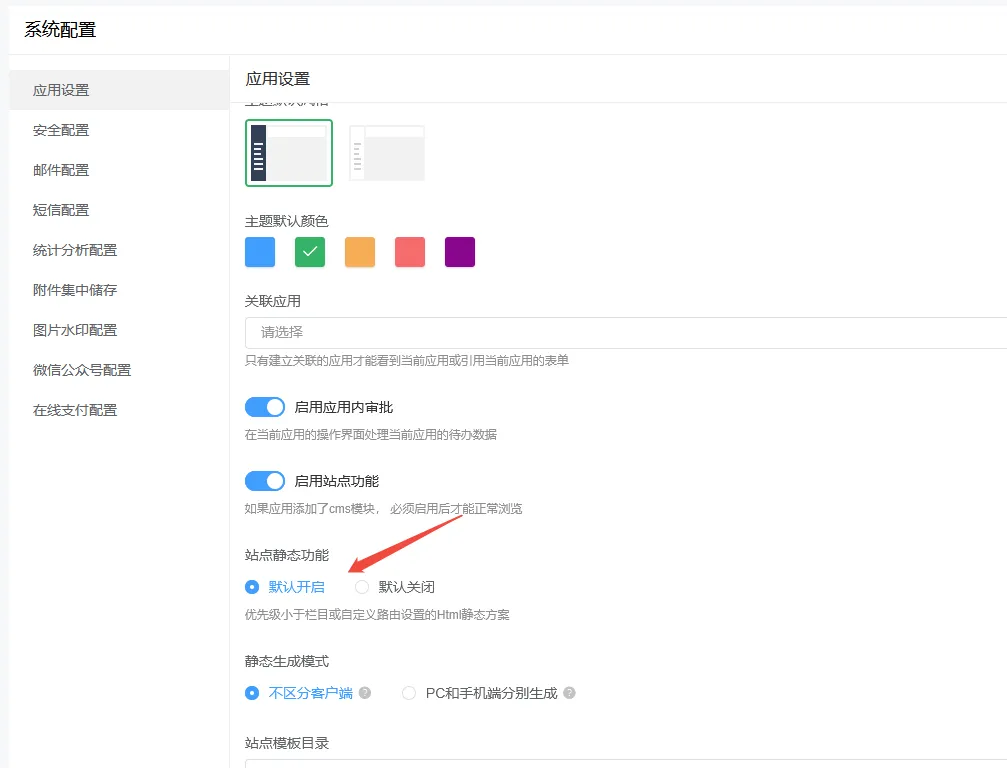This screenshot has width=1007, height=768.
Task: Click help icon next to PC和手机端分别生成
Action: pyautogui.click(x=569, y=693)
